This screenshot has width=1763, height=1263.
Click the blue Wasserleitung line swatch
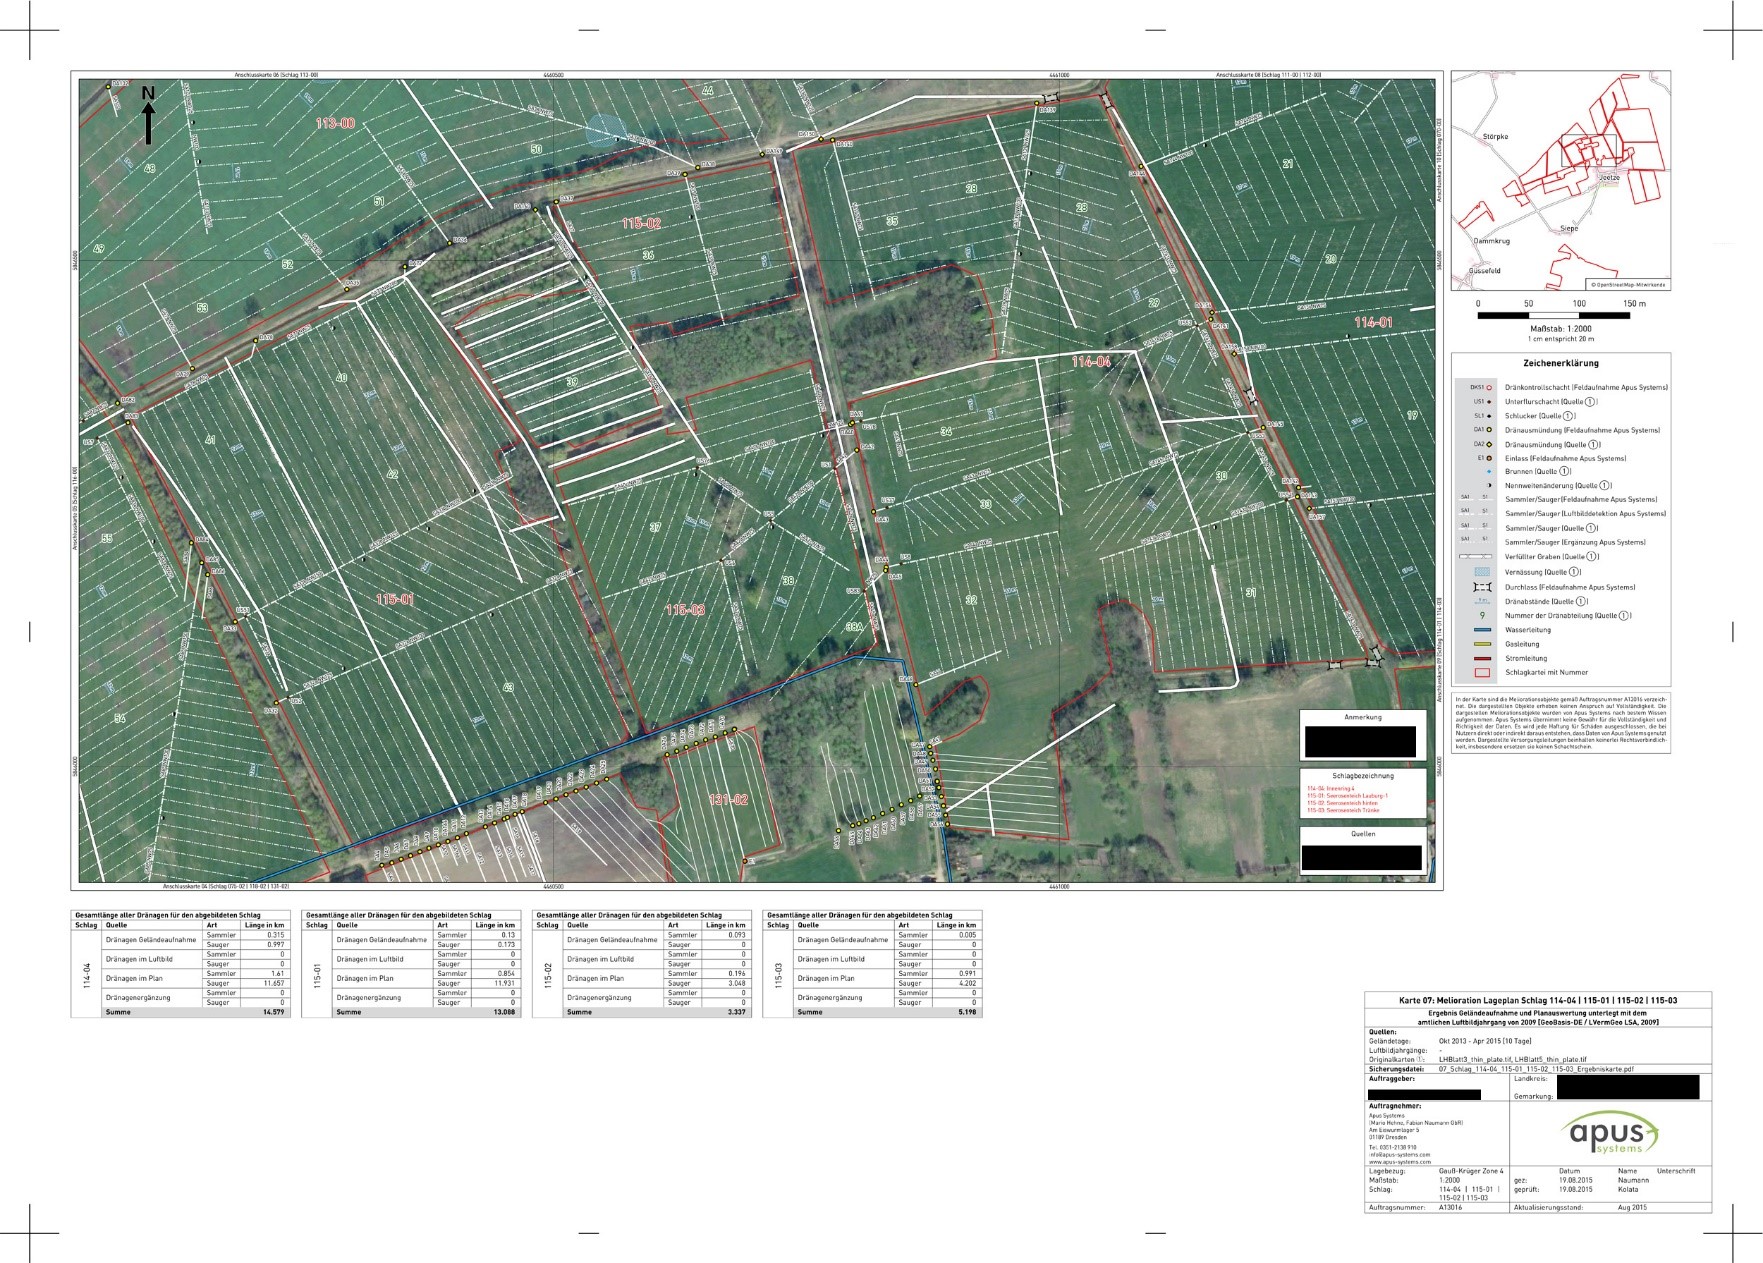pyautogui.click(x=1482, y=630)
